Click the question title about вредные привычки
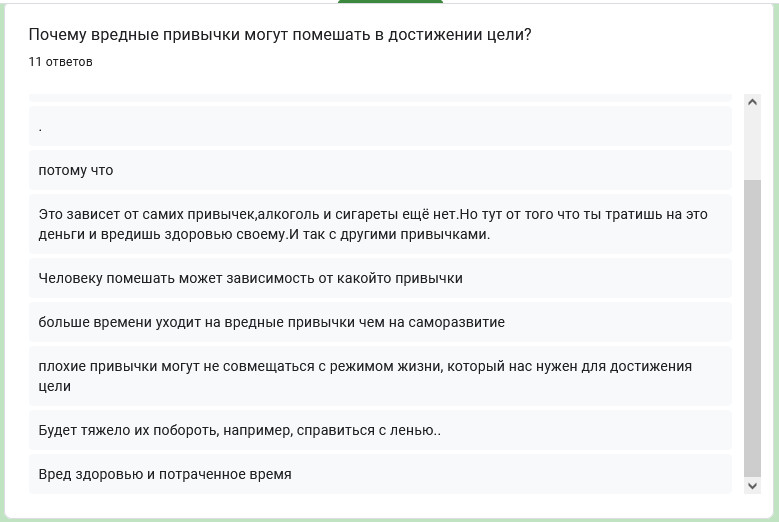779x522 pixels. click(x=280, y=35)
